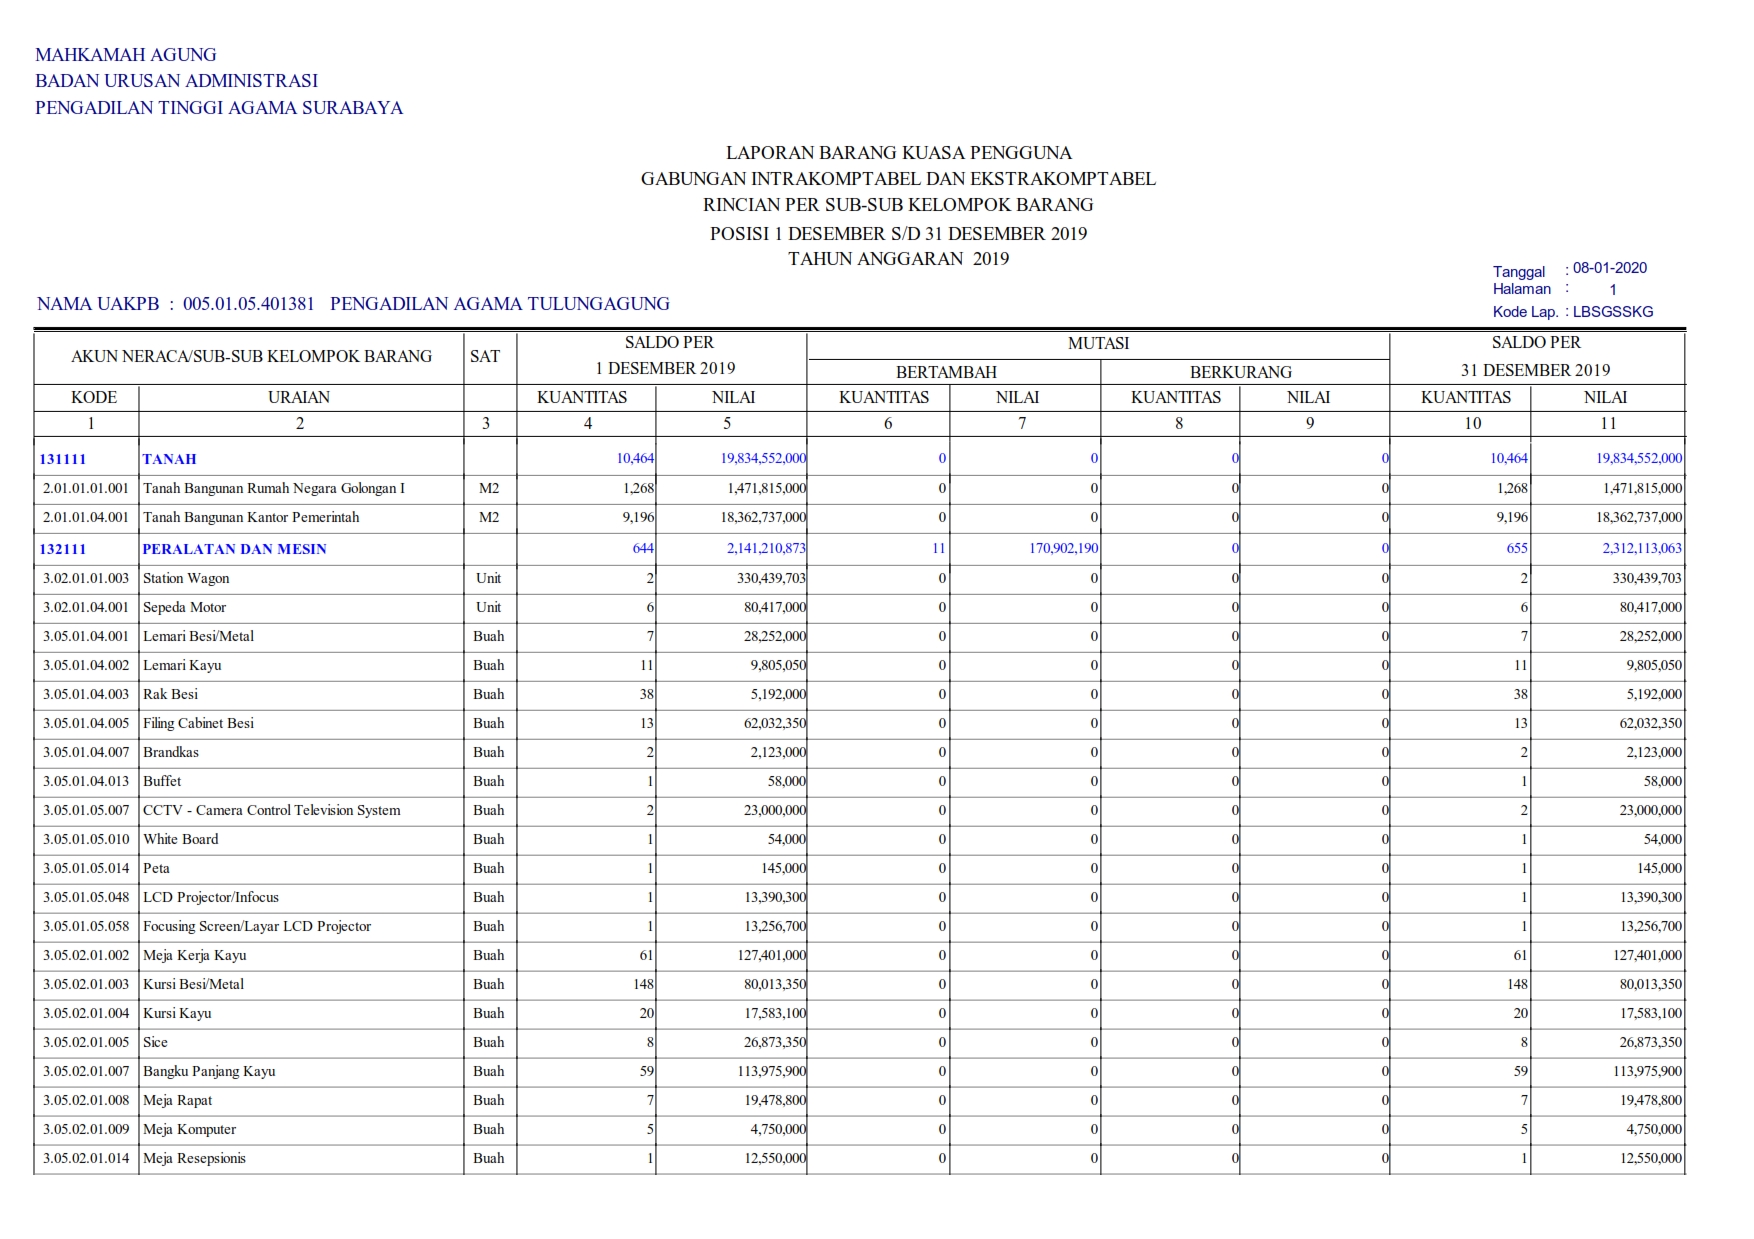This screenshot has height=1239, width=1754.
Task: Select the report date 08-01-2020
Action: [1610, 268]
